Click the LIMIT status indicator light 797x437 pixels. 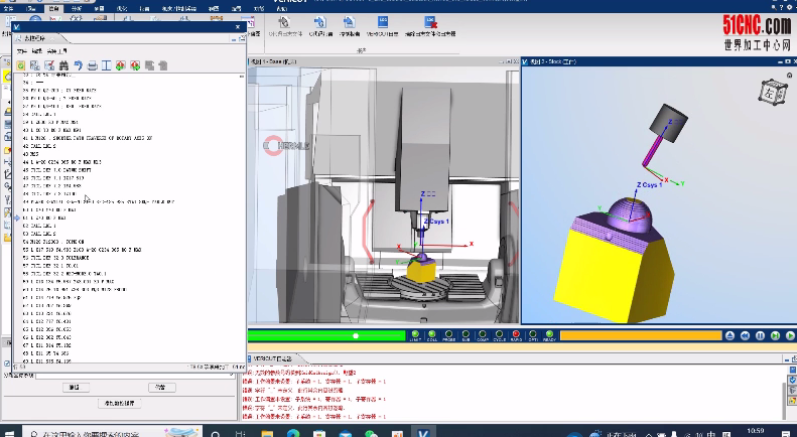click(x=414, y=336)
